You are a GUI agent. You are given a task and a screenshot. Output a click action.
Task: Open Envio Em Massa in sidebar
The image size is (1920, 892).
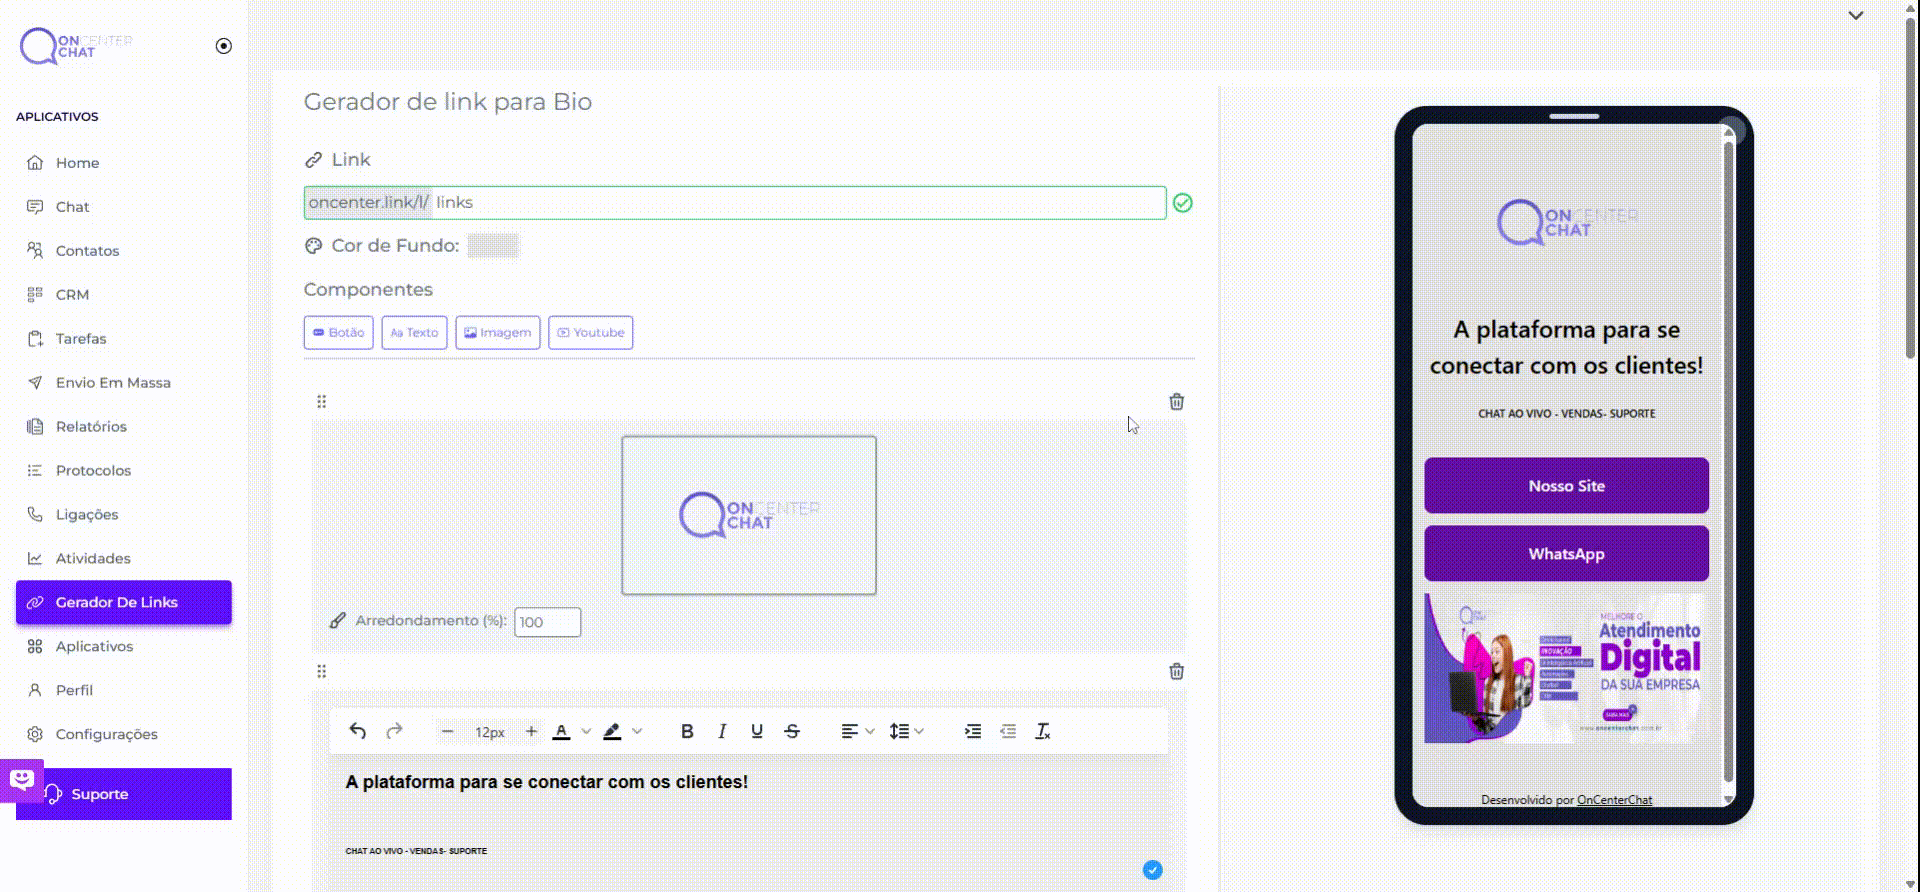coord(113,383)
